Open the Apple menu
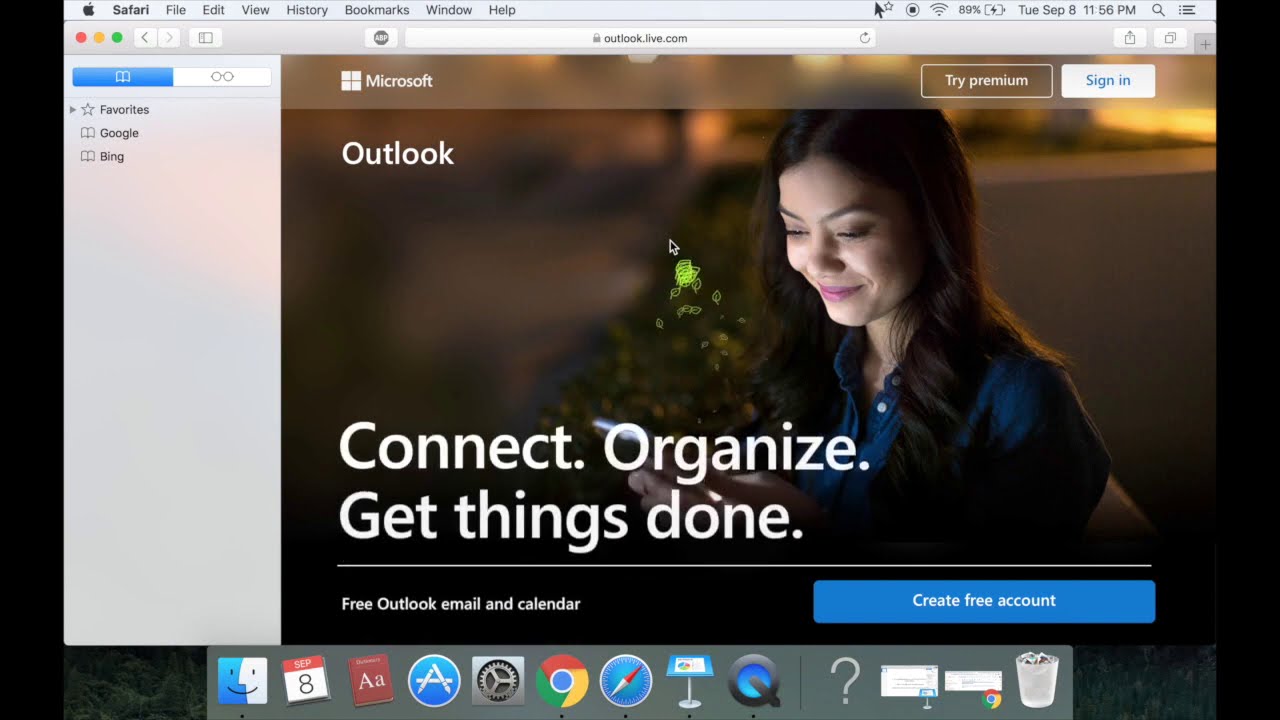The width and height of the screenshot is (1280, 720). coord(88,10)
